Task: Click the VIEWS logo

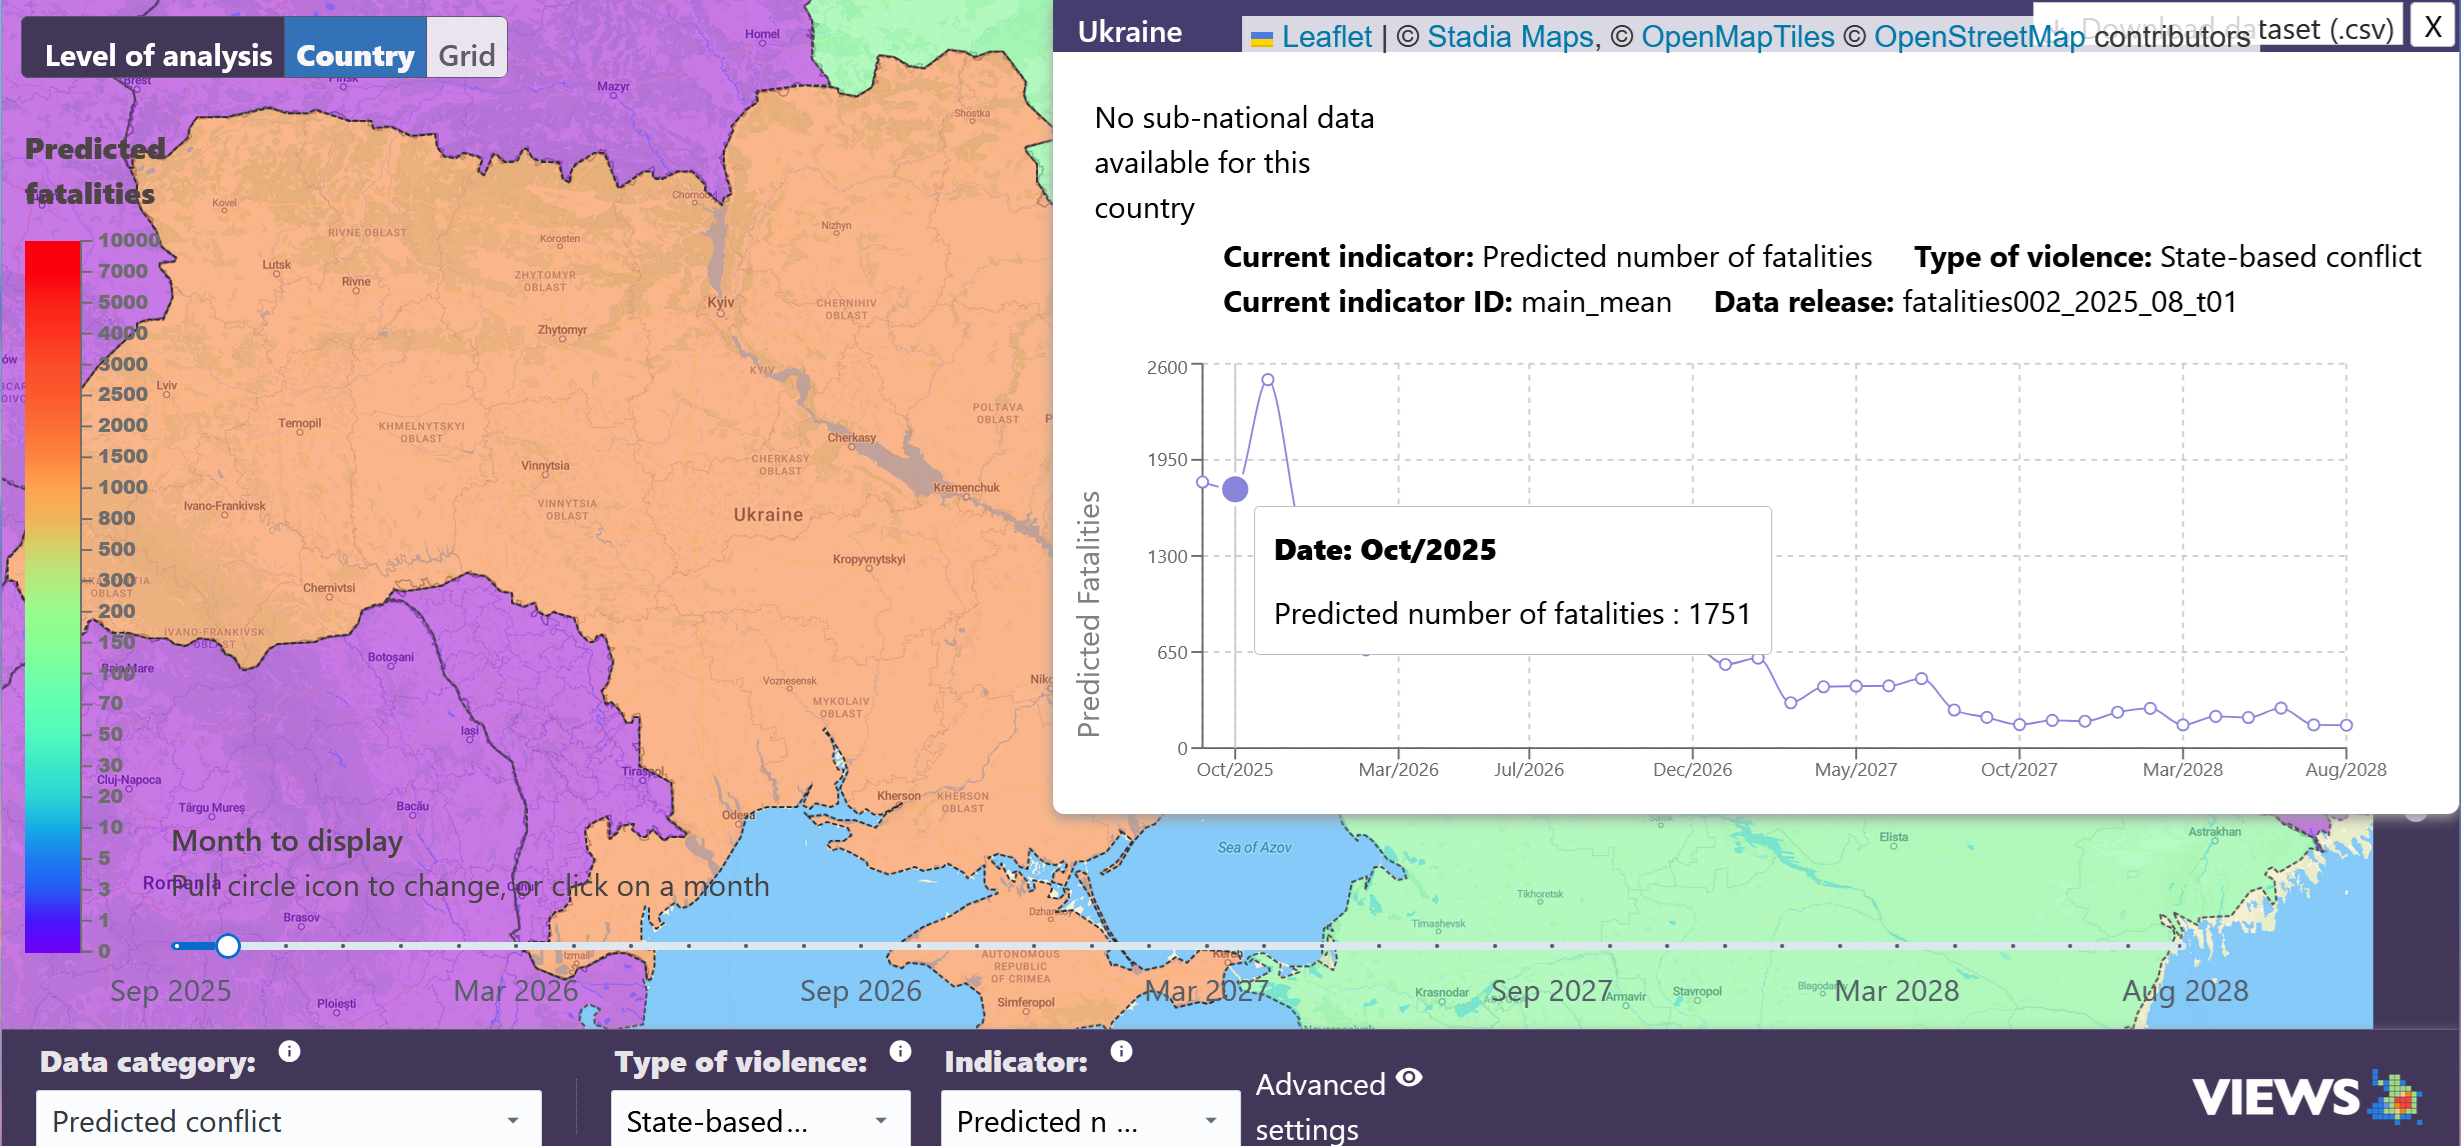Action: pos(2306,1097)
